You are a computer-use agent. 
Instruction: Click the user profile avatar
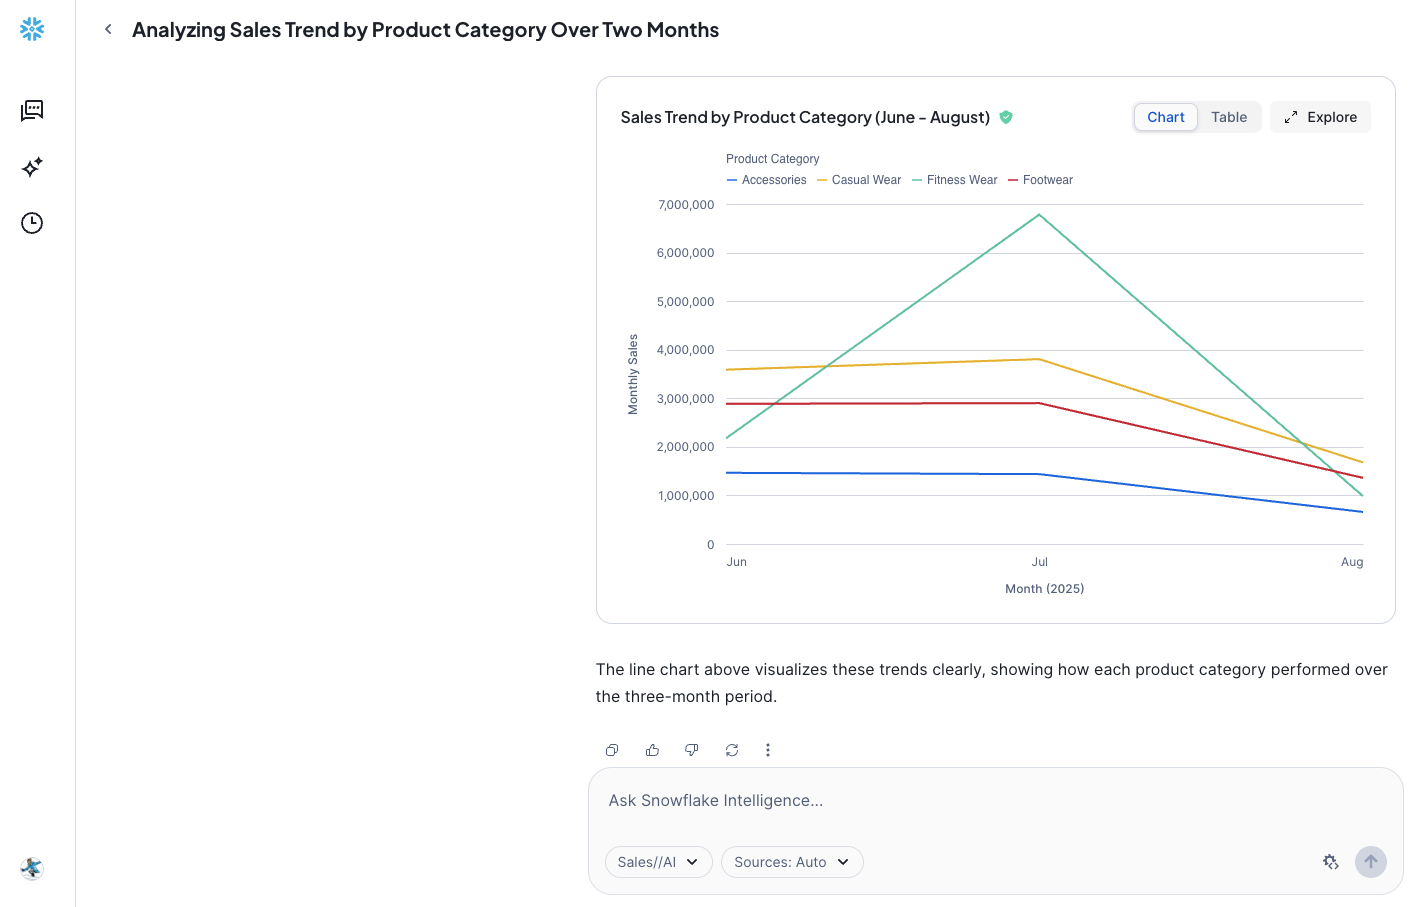point(32,868)
